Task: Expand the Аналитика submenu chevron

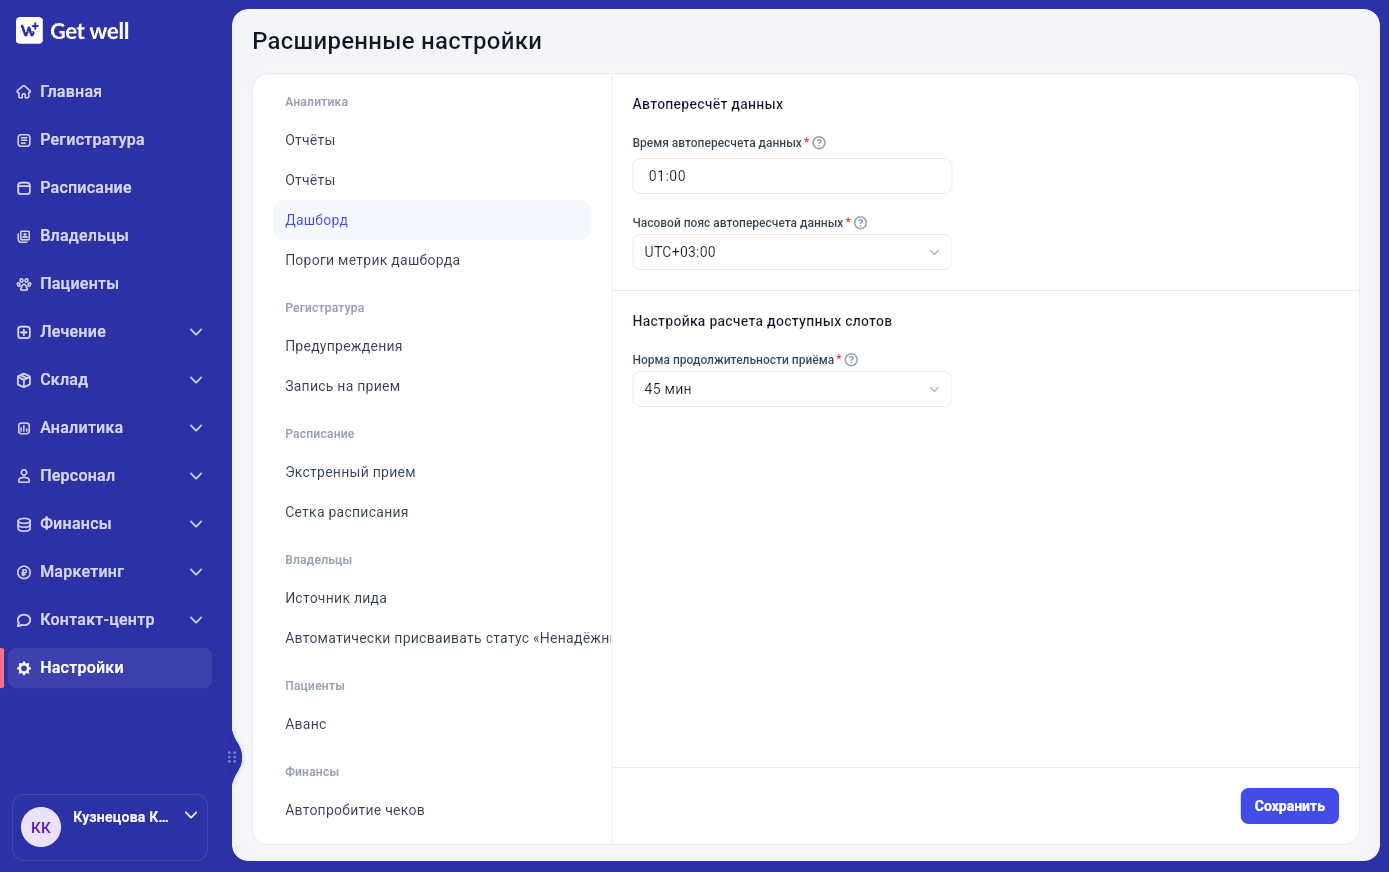Action: (x=196, y=428)
